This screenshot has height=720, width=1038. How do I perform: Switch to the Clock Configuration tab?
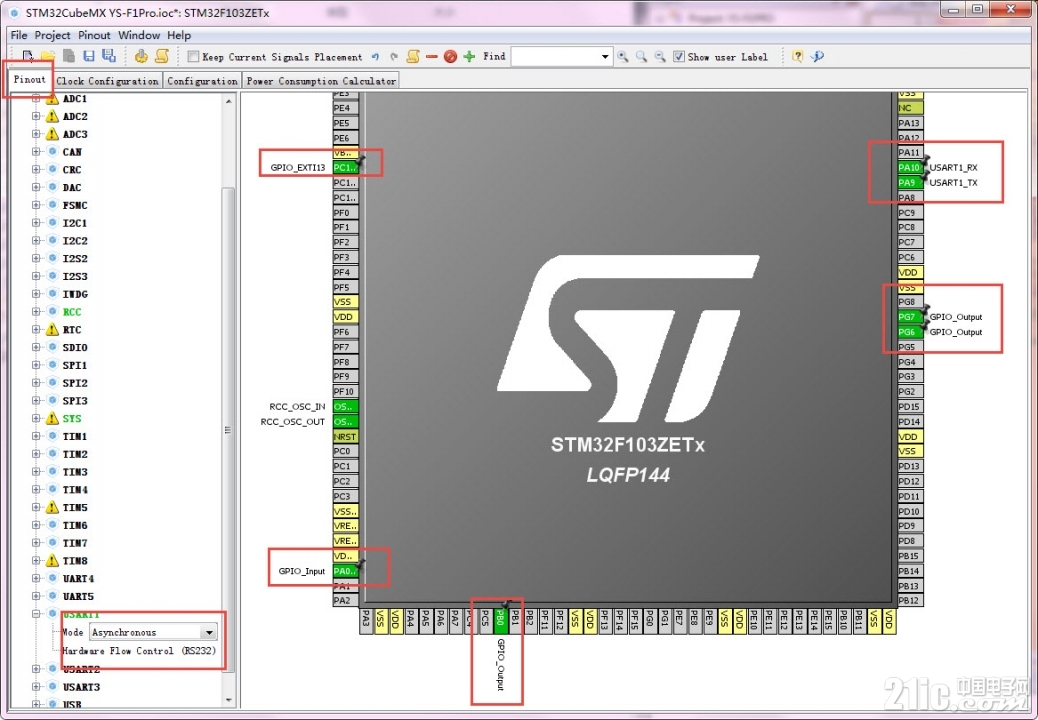pyautogui.click(x=107, y=81)
